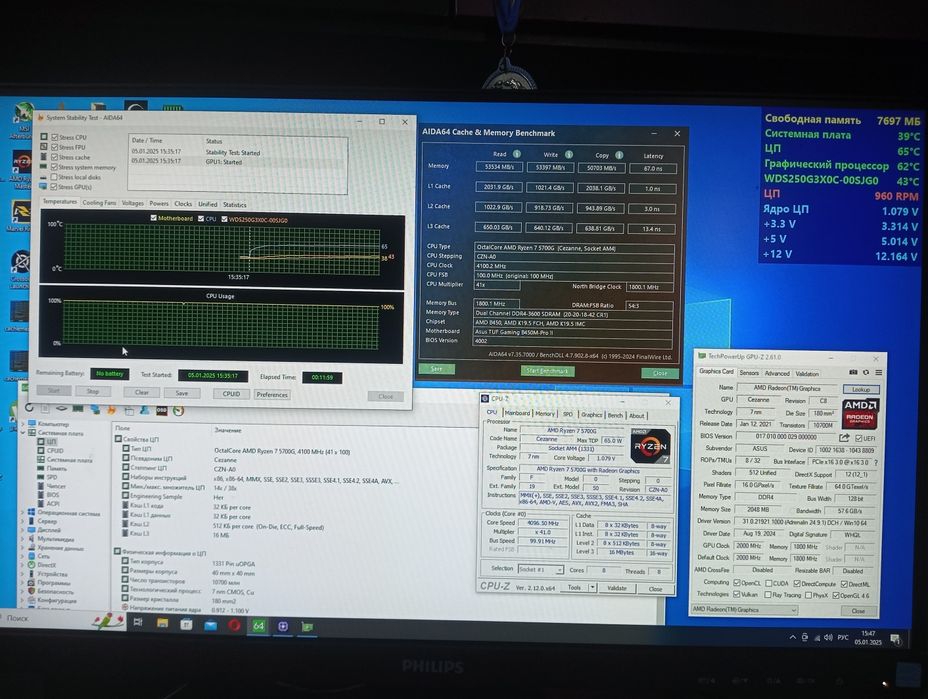Click Start Benchmark button
The height and width of the screenshot is (699, 928).
(547, 371)
